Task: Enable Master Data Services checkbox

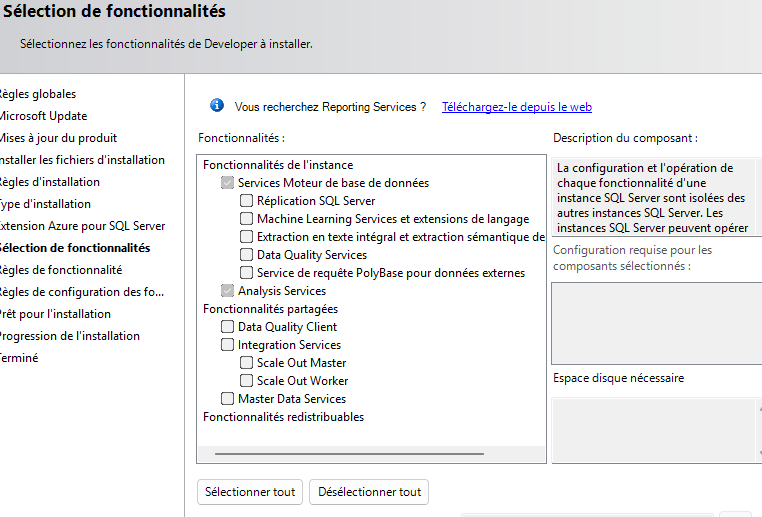Action: pyautogui.click(x=228, y=399)
